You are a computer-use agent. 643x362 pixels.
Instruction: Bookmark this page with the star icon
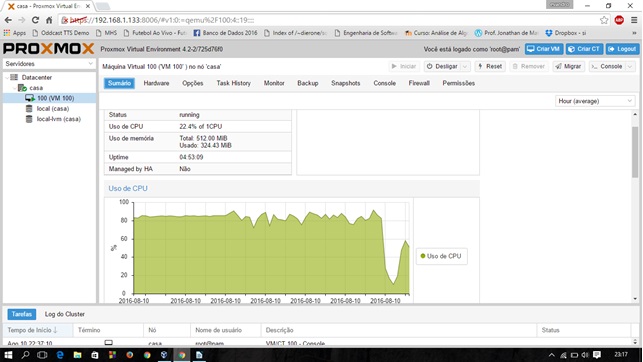tap(604, 20)
